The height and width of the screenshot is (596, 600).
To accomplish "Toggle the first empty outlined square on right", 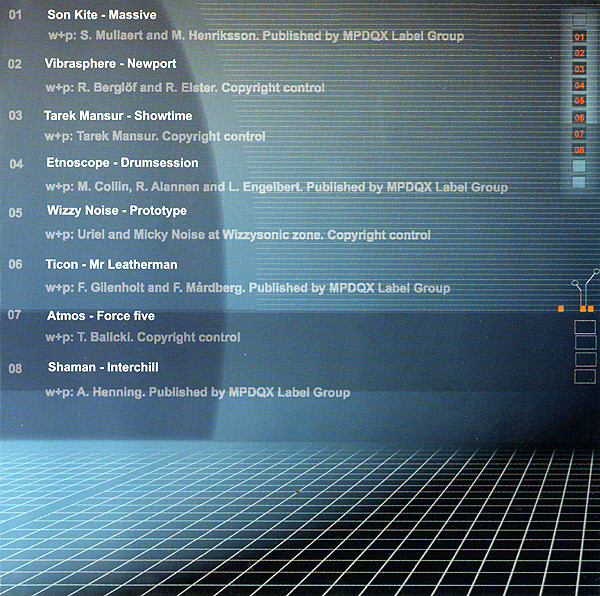I will coord(585,327).
